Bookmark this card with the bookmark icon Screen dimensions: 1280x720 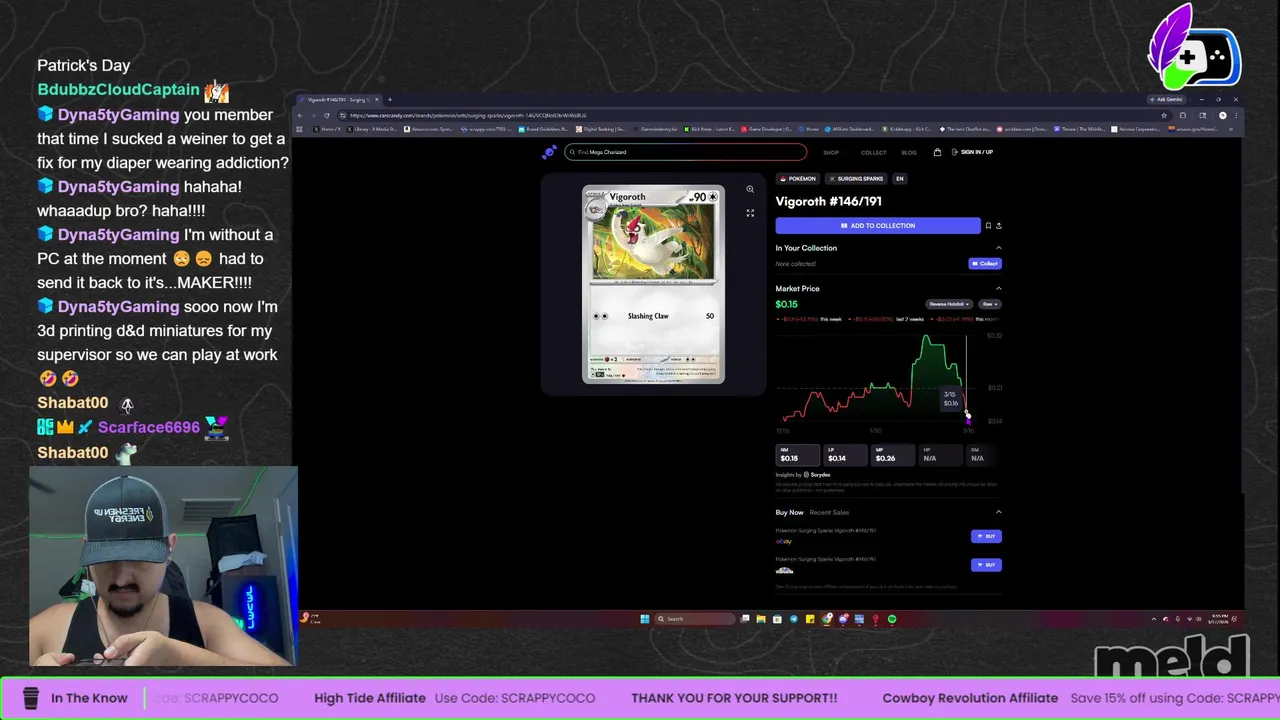(x=988, y=226)
